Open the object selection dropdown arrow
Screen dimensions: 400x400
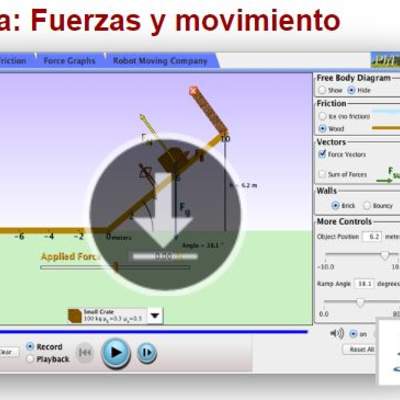(155, 315)
